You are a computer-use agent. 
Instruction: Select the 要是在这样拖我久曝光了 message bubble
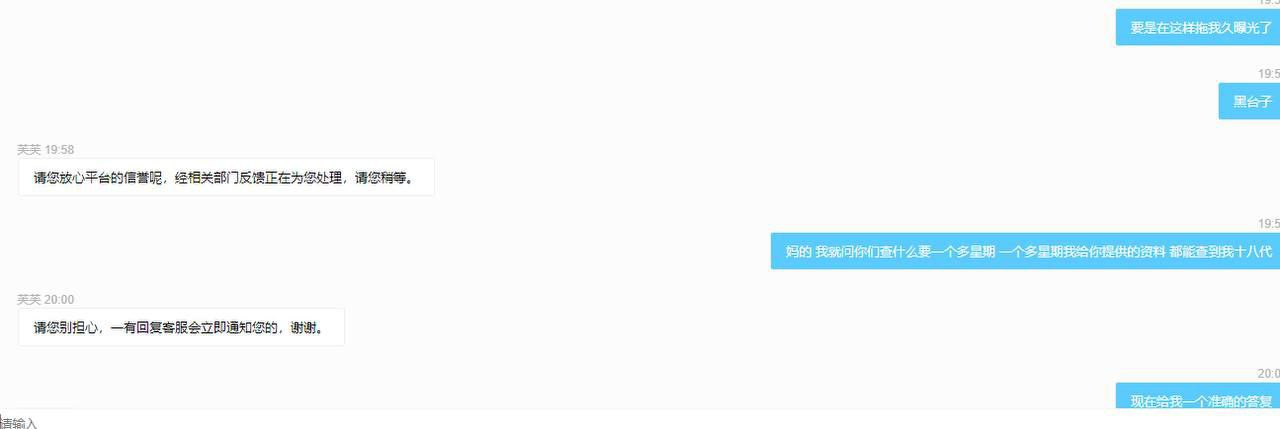pyautogui.click(x=1198, y=27)
